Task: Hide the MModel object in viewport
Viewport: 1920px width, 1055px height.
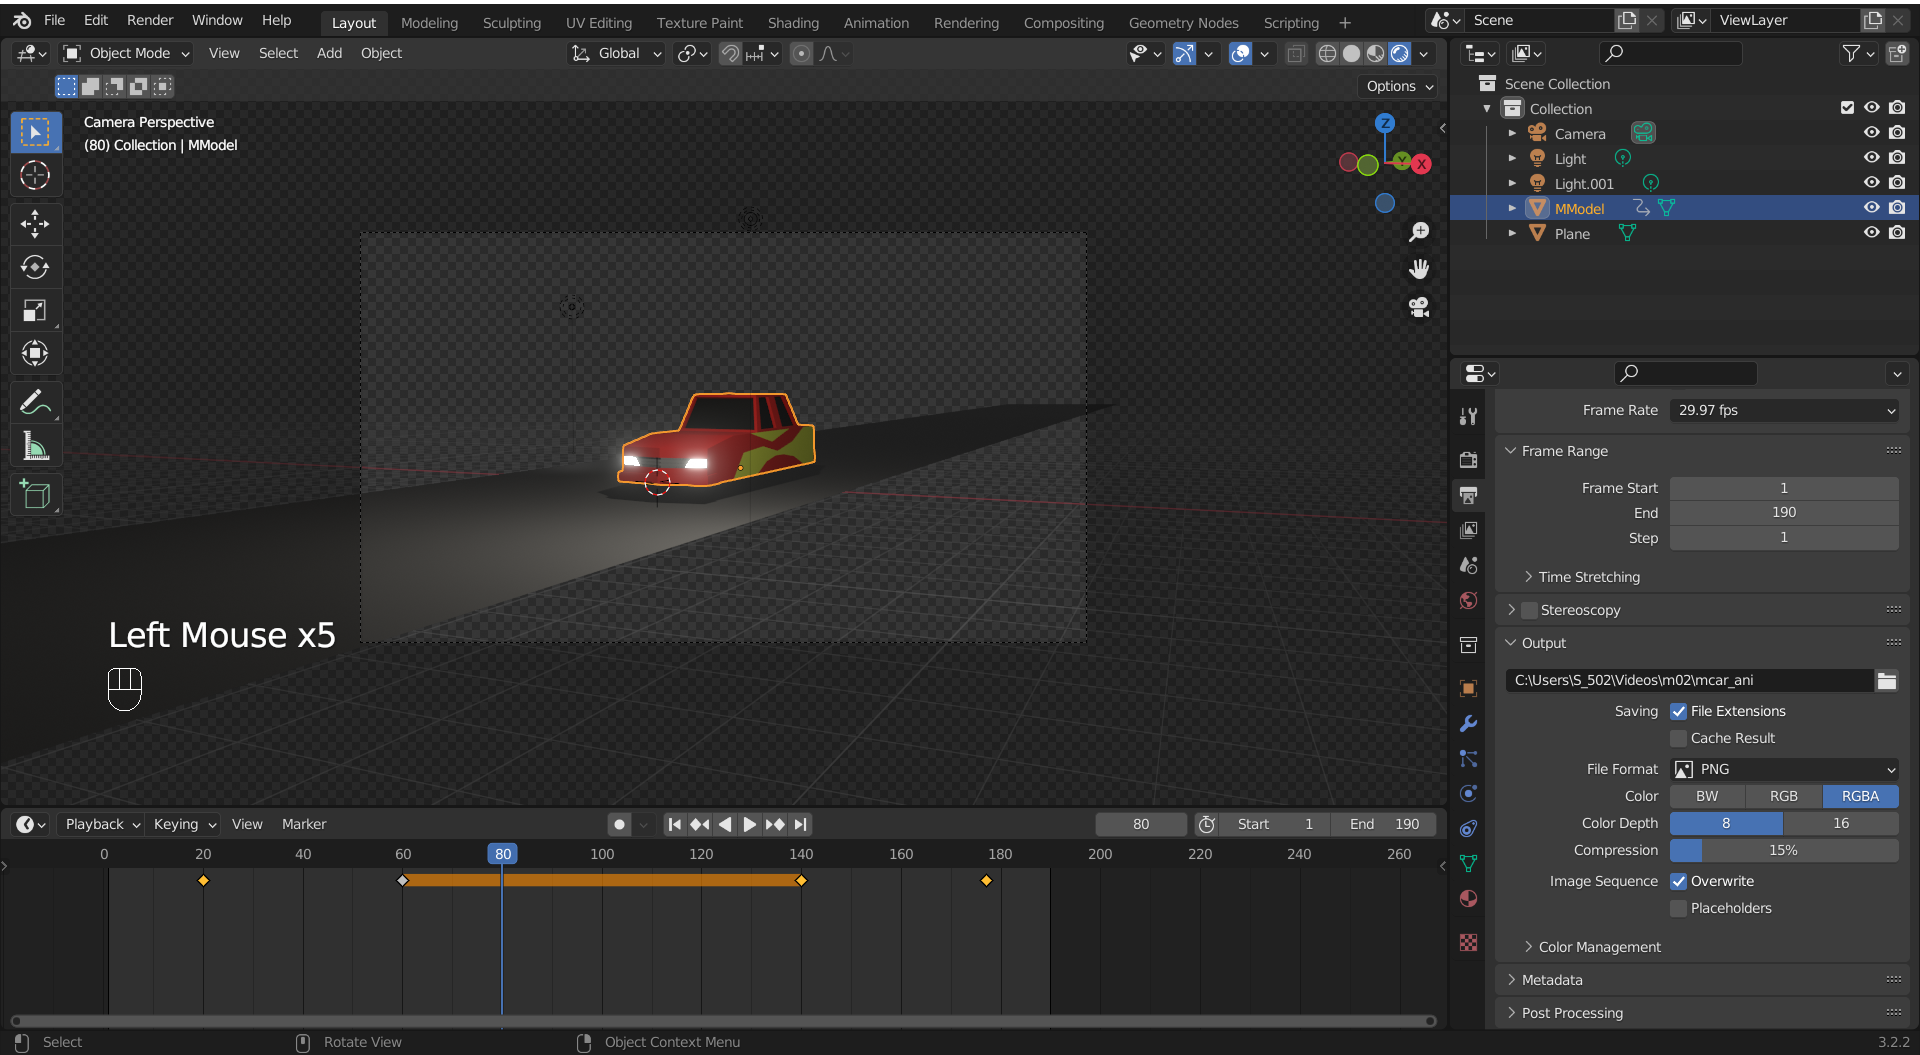Action: (1871, 208)
